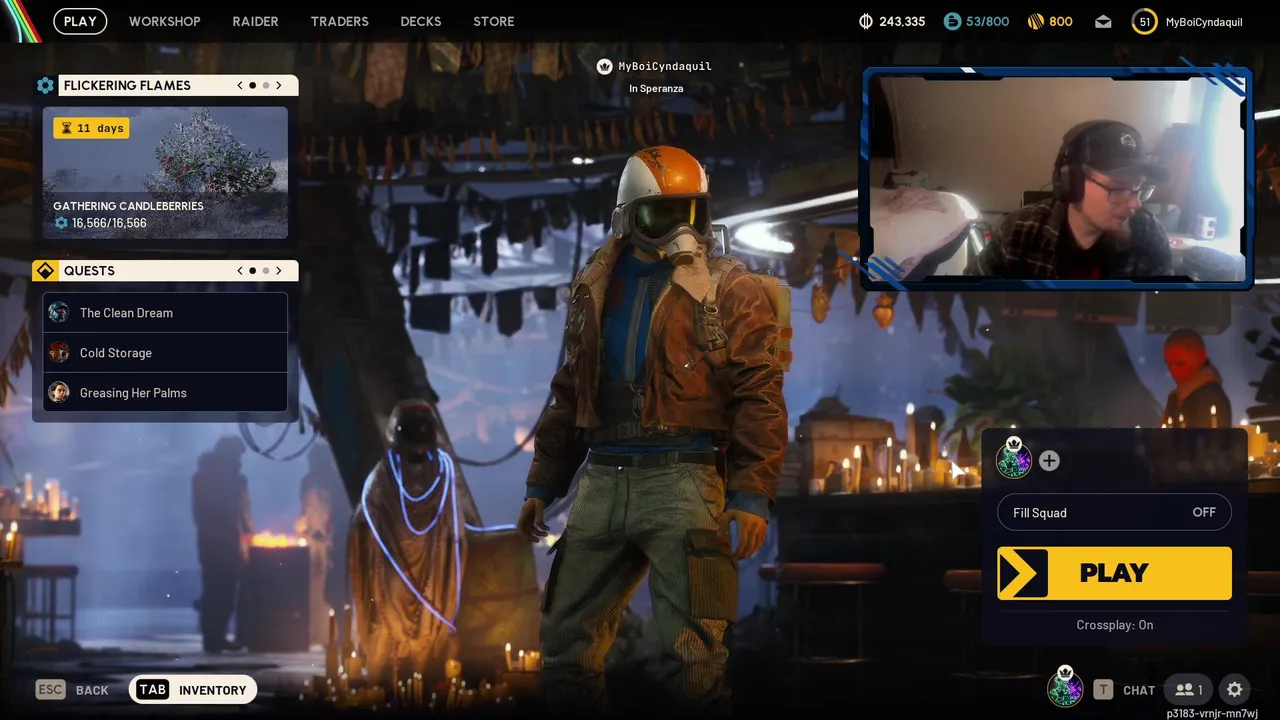Image resolution: width=1280 pixels, height=720 pixels.
Task: Open CHAT label in bottom bar
Action: coord(1139,690)
